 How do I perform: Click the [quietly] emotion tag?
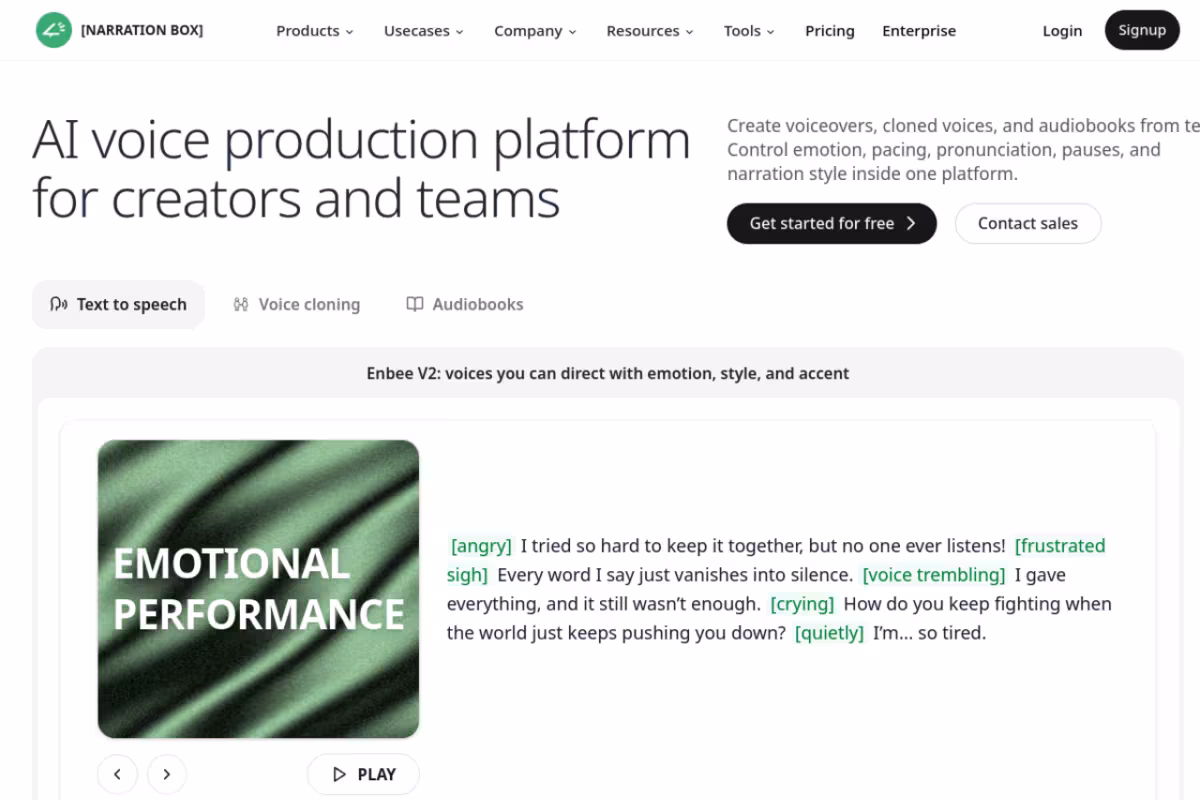829,633
